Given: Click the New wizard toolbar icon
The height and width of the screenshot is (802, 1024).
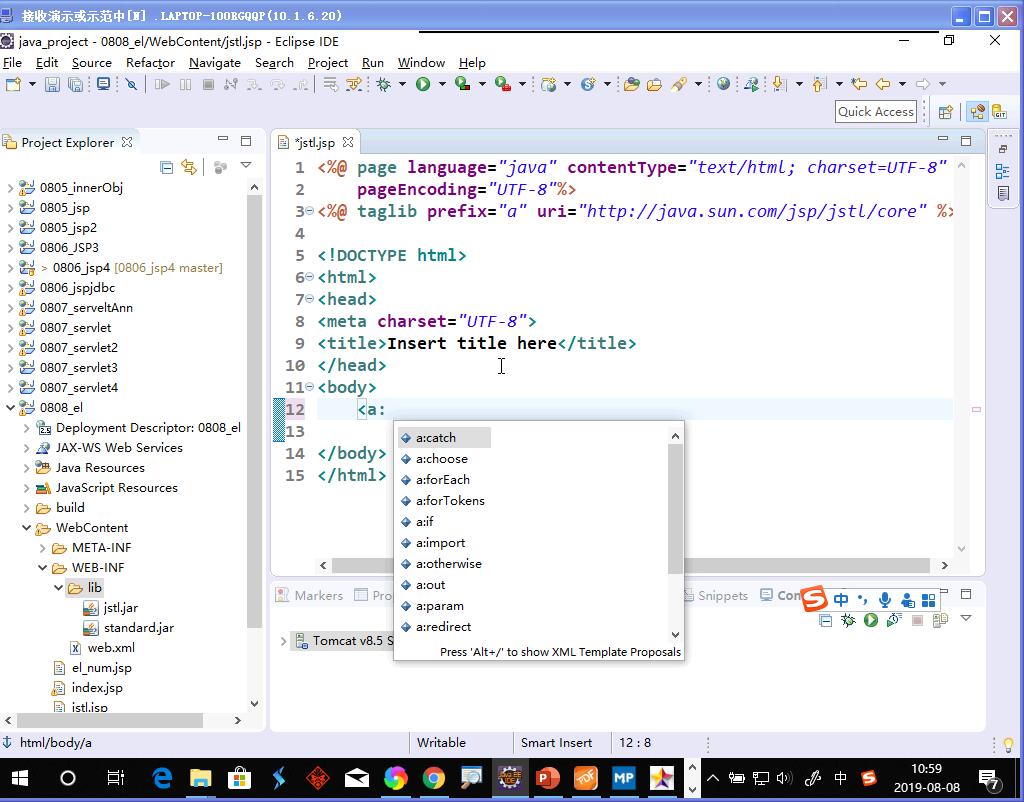Looking at the screenshot, I should click(x=13, y=84).
